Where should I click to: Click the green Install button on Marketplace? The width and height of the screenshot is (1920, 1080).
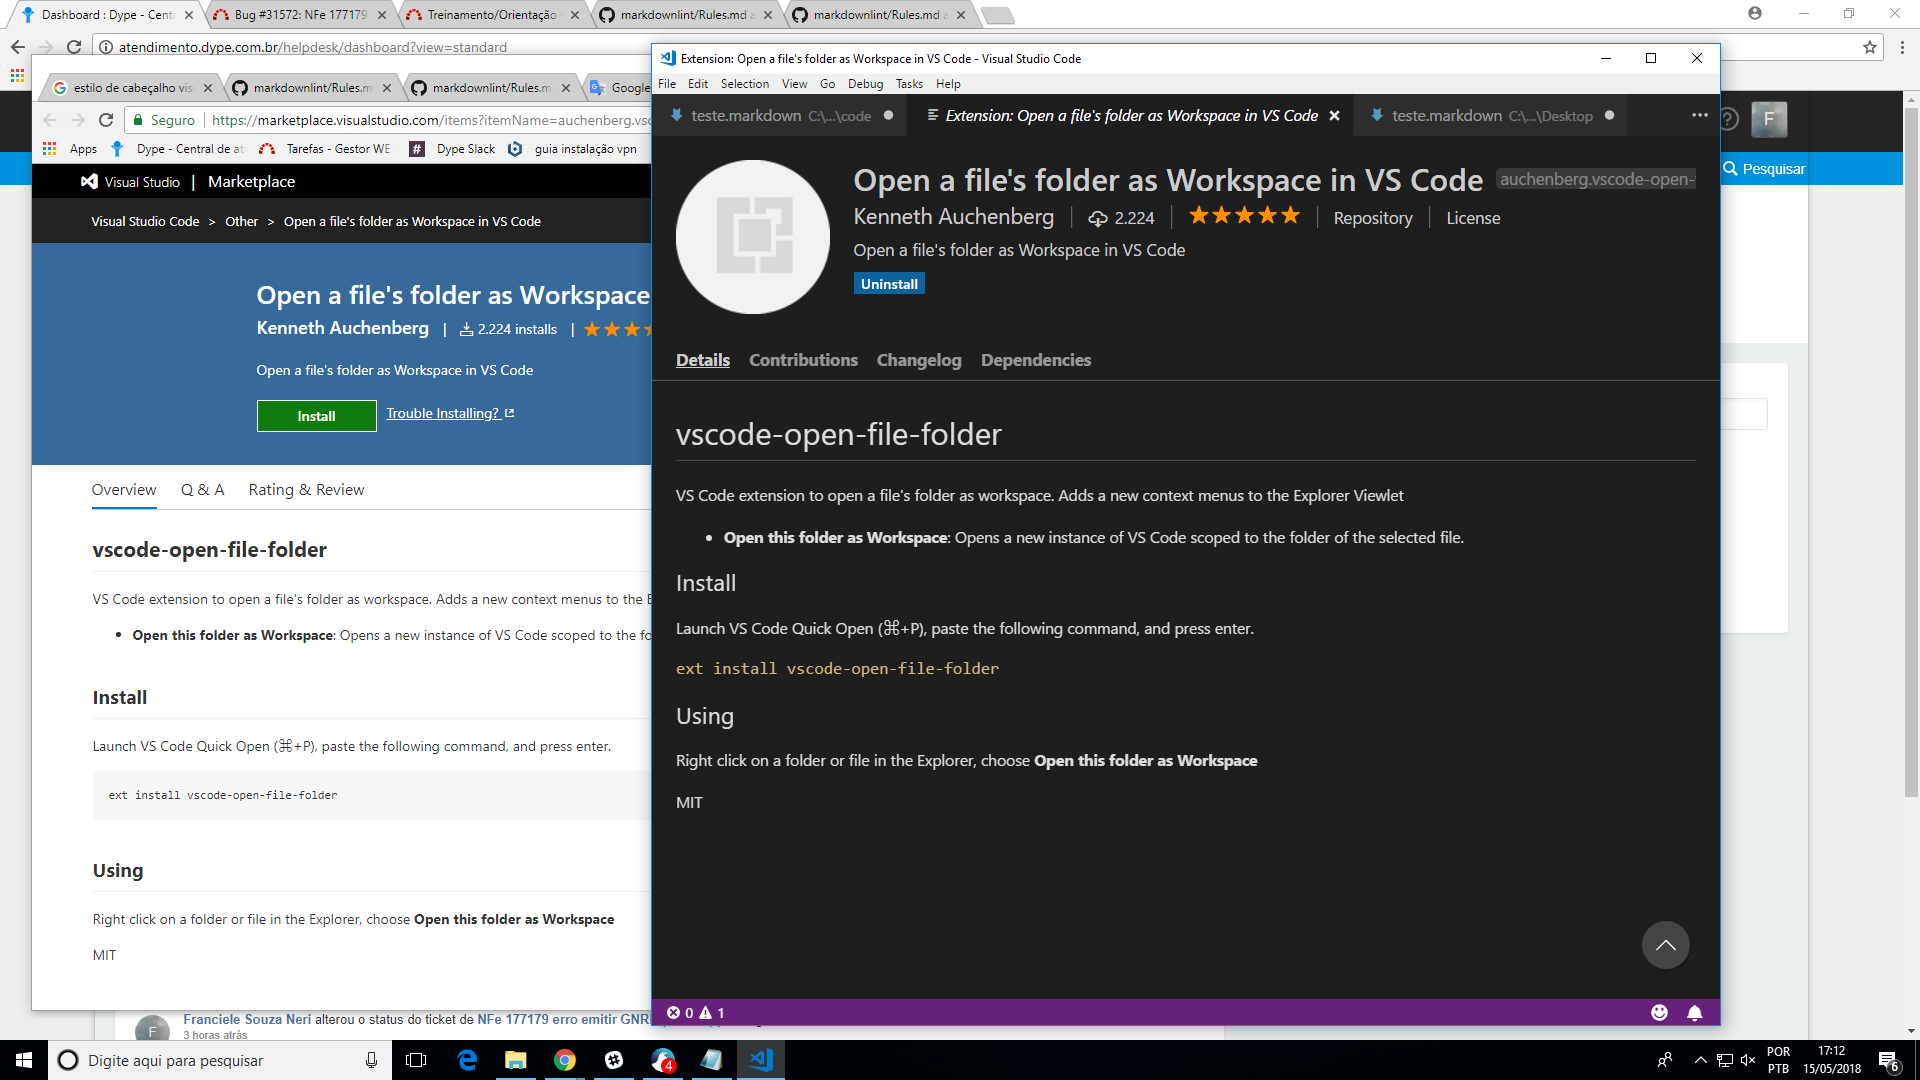(x=316, y=416)
